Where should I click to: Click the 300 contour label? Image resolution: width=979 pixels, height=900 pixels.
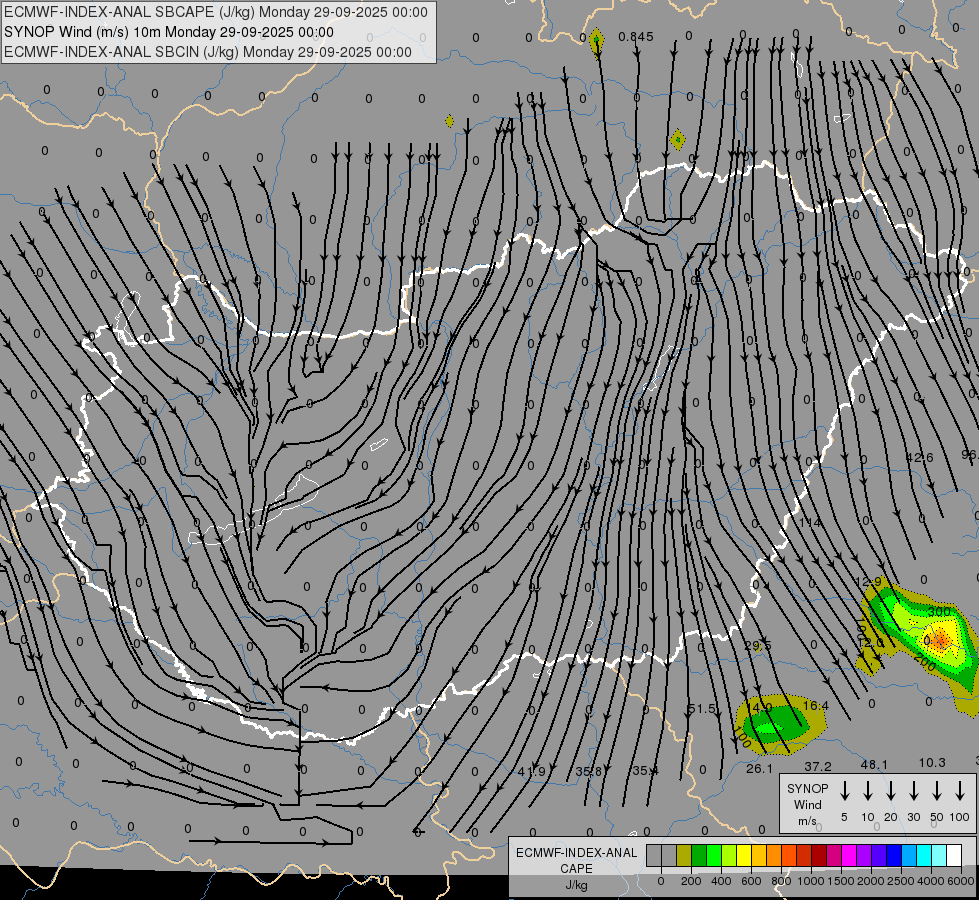pyautogui.click(x=939, y=611)
